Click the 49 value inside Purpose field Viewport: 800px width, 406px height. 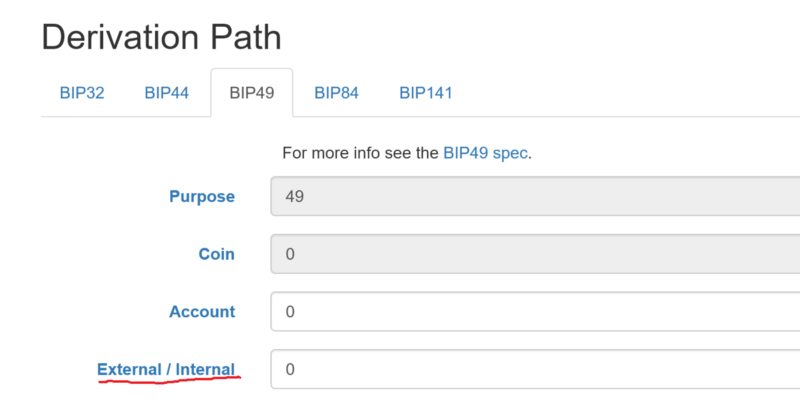click(295, 196)
